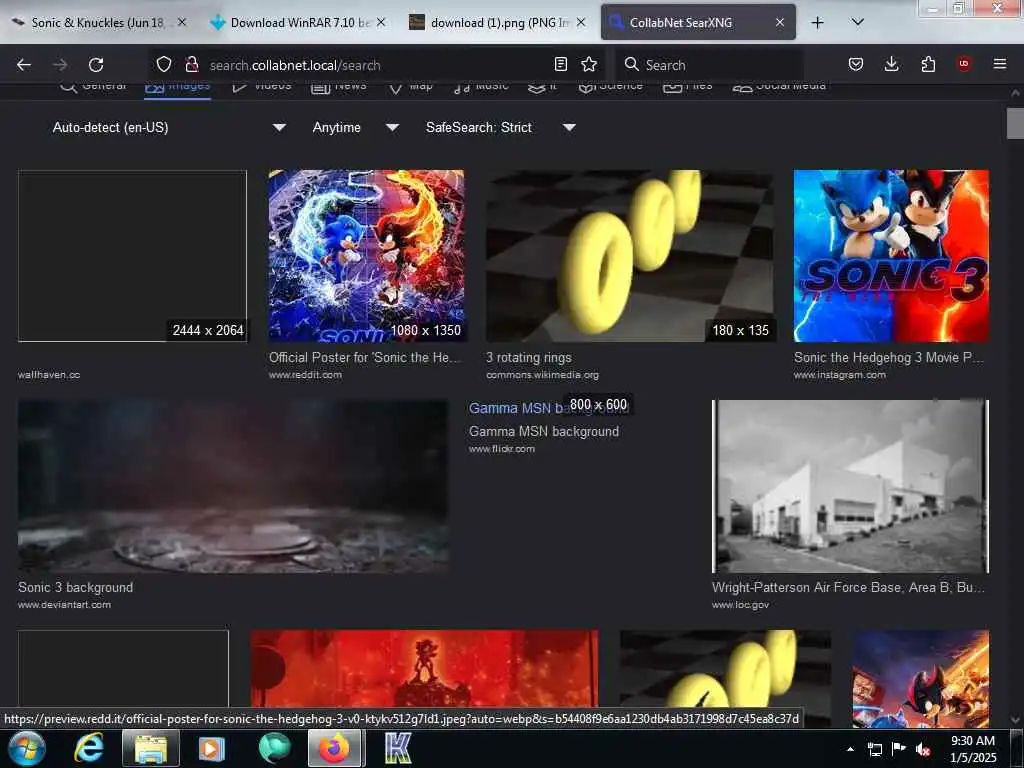
Task: Switch to the download (1).png tab
Action: click(499, 22)
